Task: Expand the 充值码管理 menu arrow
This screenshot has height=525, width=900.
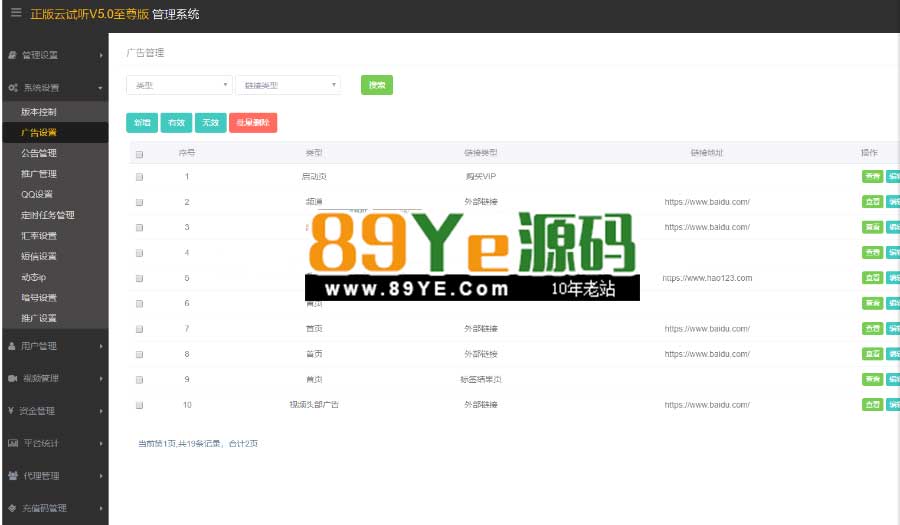Action: click(101, 508)
